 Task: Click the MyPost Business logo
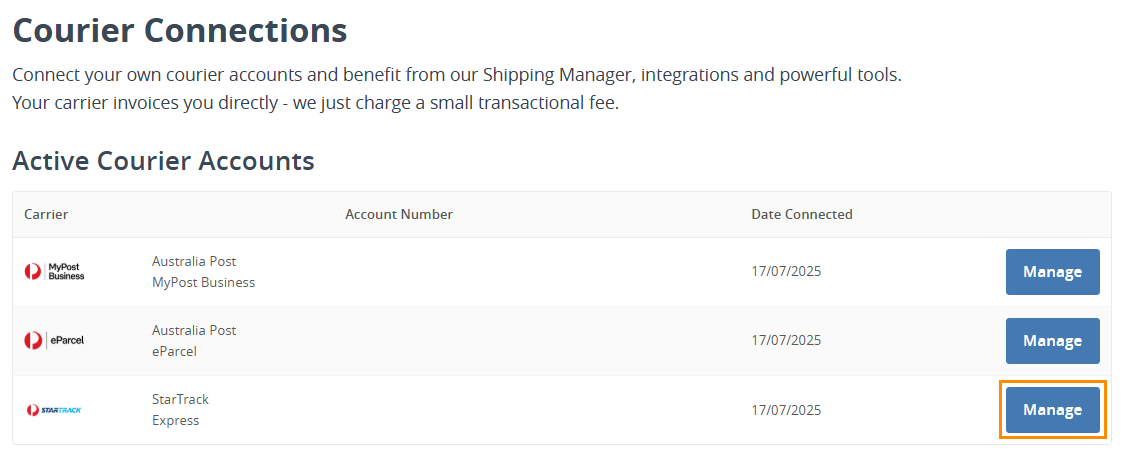click(x=55, y=272)
